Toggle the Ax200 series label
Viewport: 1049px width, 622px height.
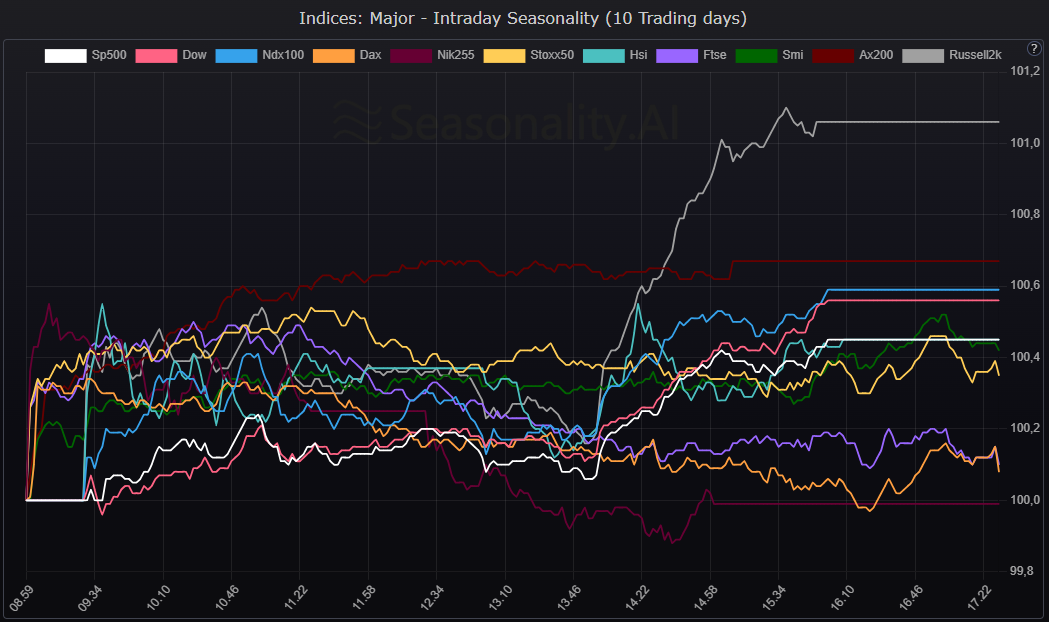pyautogui.click(x=876, y=55)
